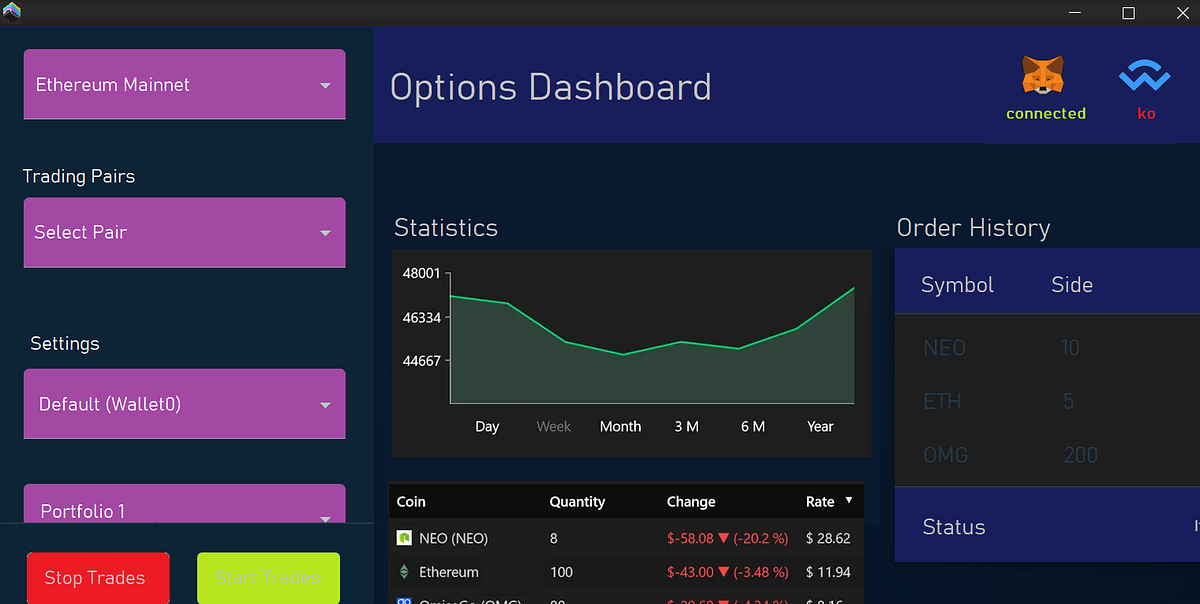Expand the Portfolio 1 dropdown
The width and height of the screenshot is (1200, 604).
(184, 510)
